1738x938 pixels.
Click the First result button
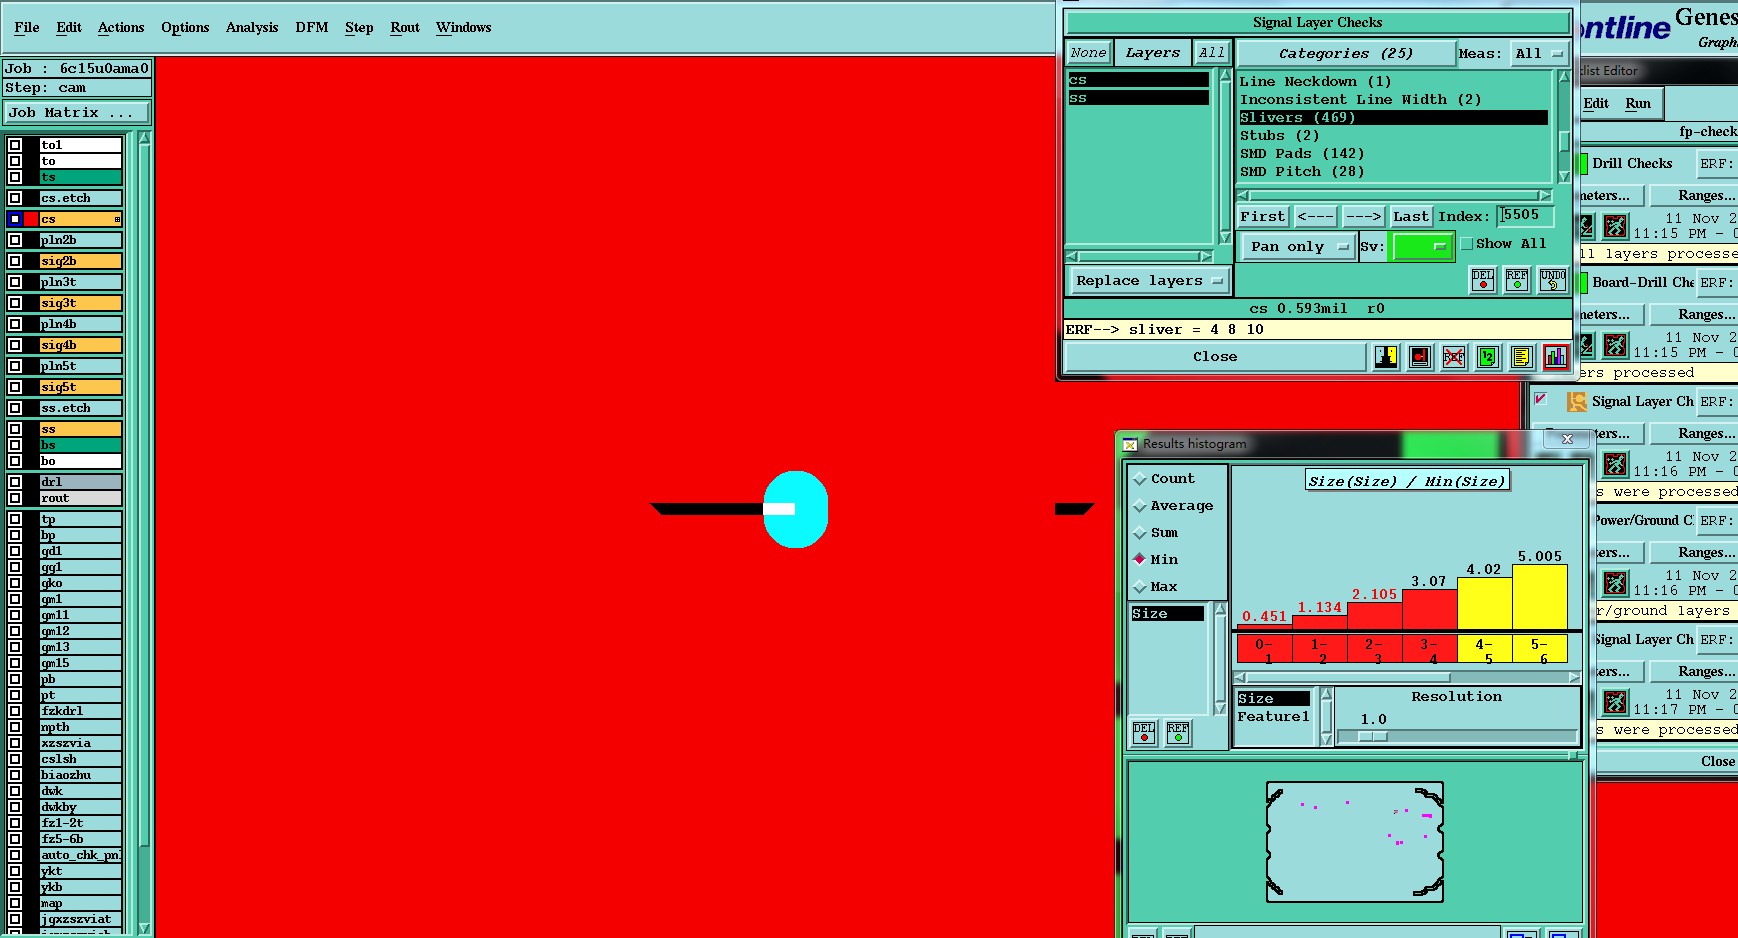point(1263,217)
